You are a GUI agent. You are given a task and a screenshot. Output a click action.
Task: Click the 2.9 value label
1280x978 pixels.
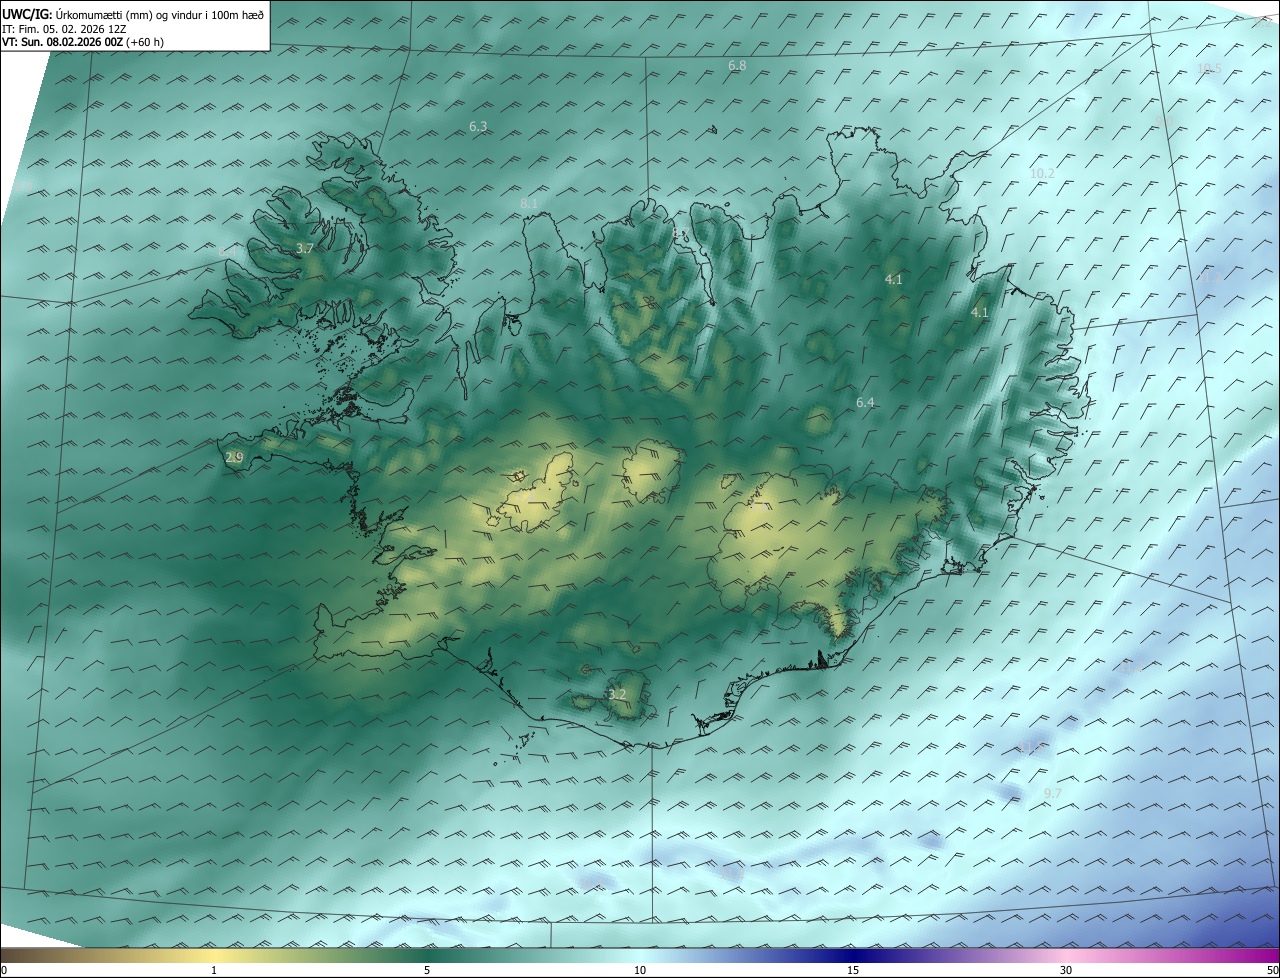[x=234, y=457]
